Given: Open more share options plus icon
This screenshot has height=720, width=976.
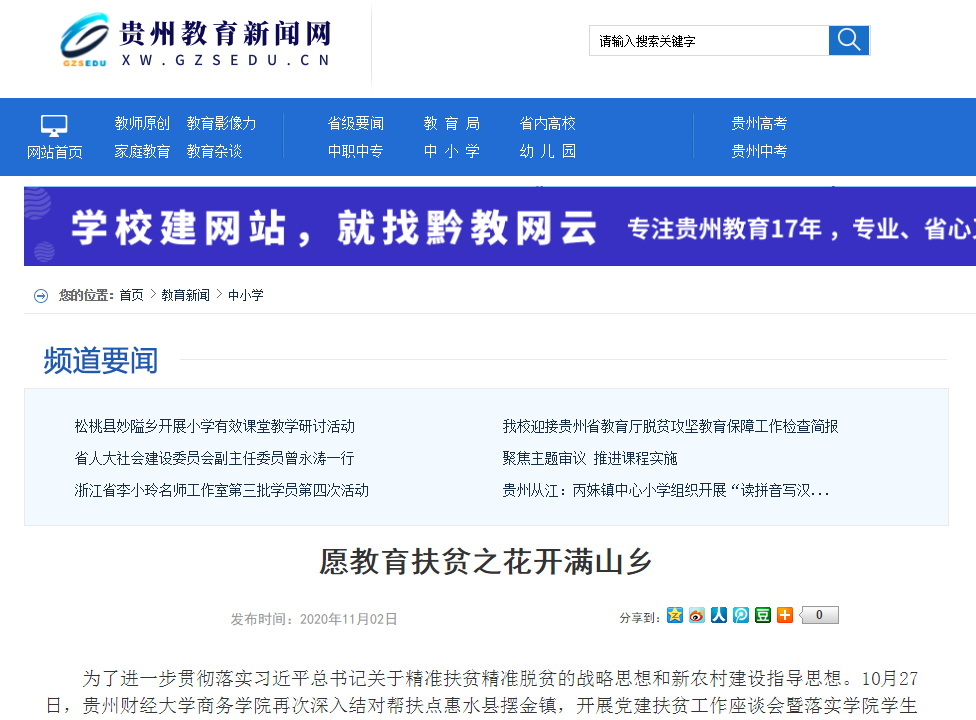Looking at the screenshot, I should coord(785,615).
